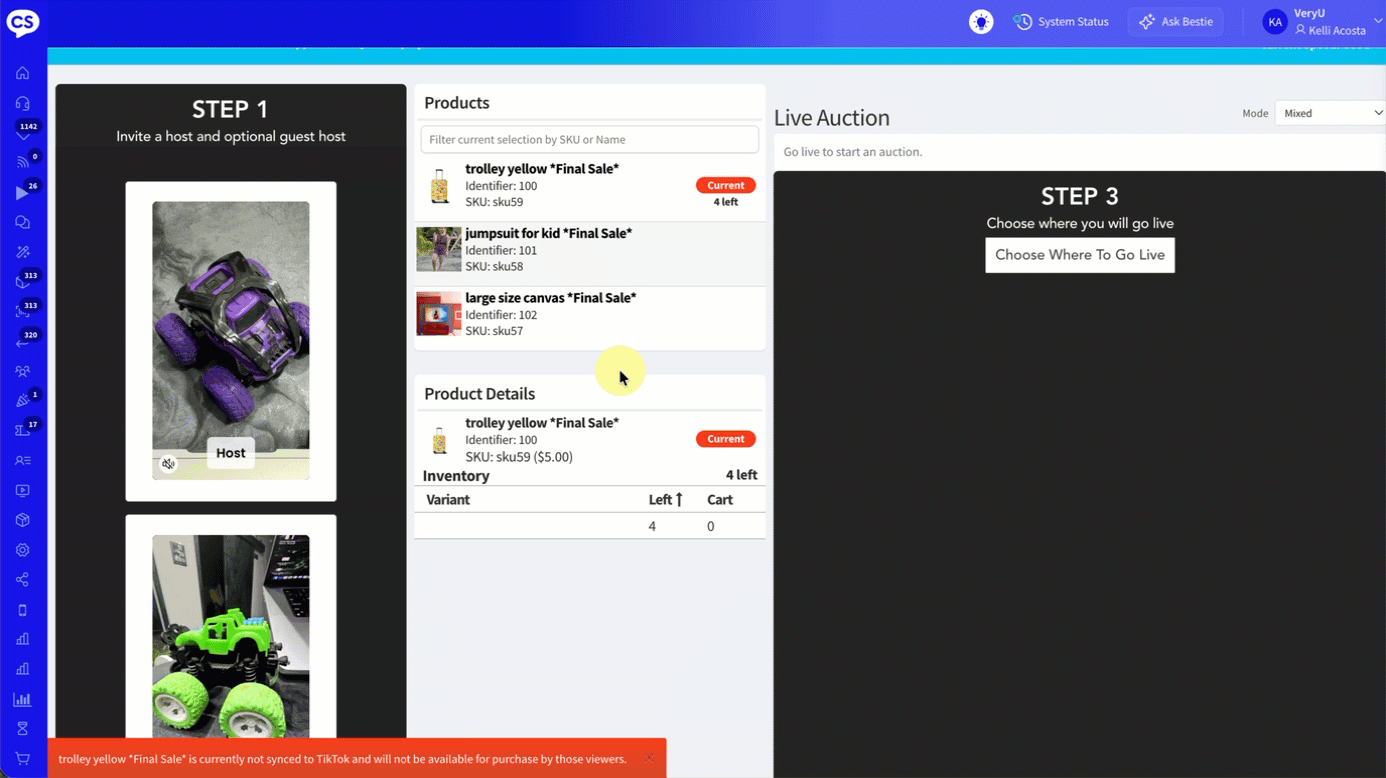Click the "Identifier: 102" text
Image resolution: width=1386 pixels, height=778 pixels.
pos(501,315)
